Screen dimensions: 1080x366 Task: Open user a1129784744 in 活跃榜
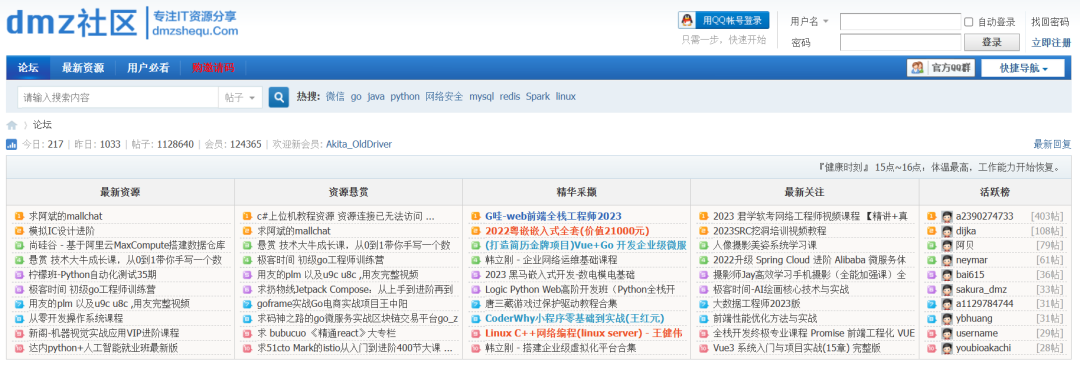(x=985, y=304)
